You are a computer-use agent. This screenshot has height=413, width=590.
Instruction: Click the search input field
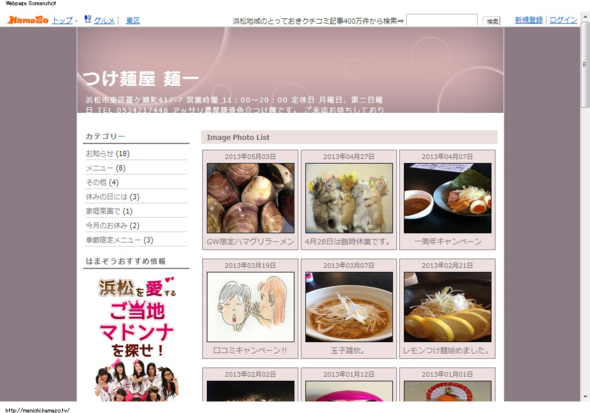pos(442,20)
